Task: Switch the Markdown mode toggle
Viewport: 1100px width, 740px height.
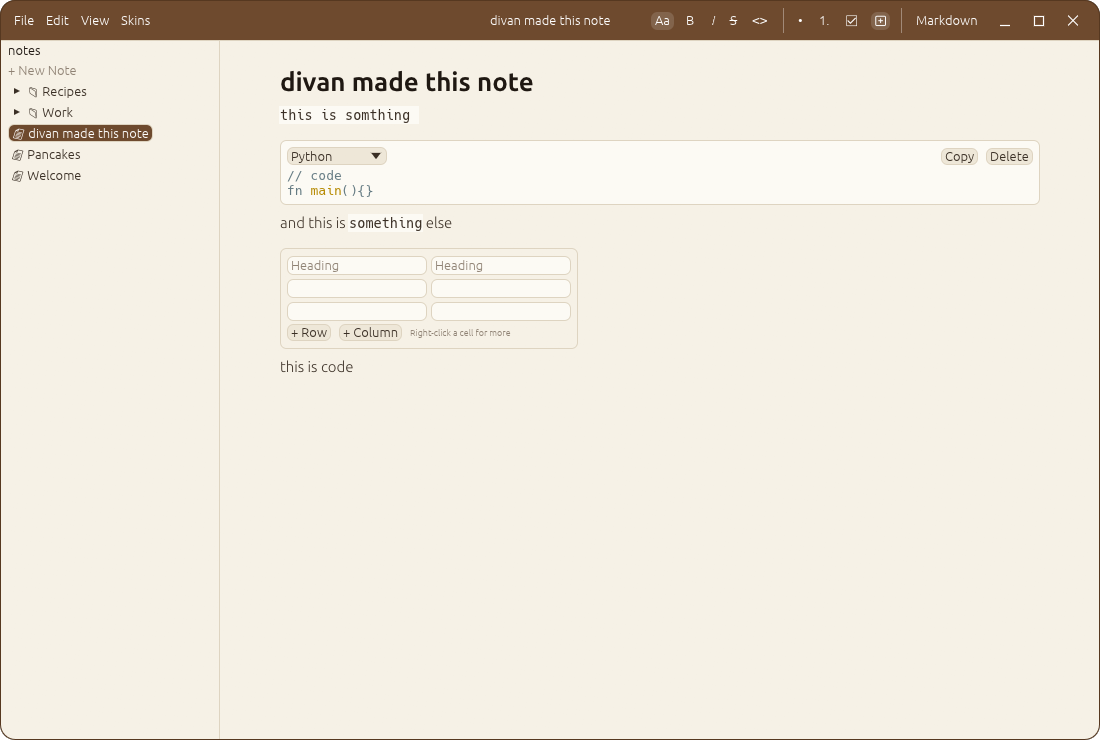Action: pyautogui.click(x=946, y=20)
